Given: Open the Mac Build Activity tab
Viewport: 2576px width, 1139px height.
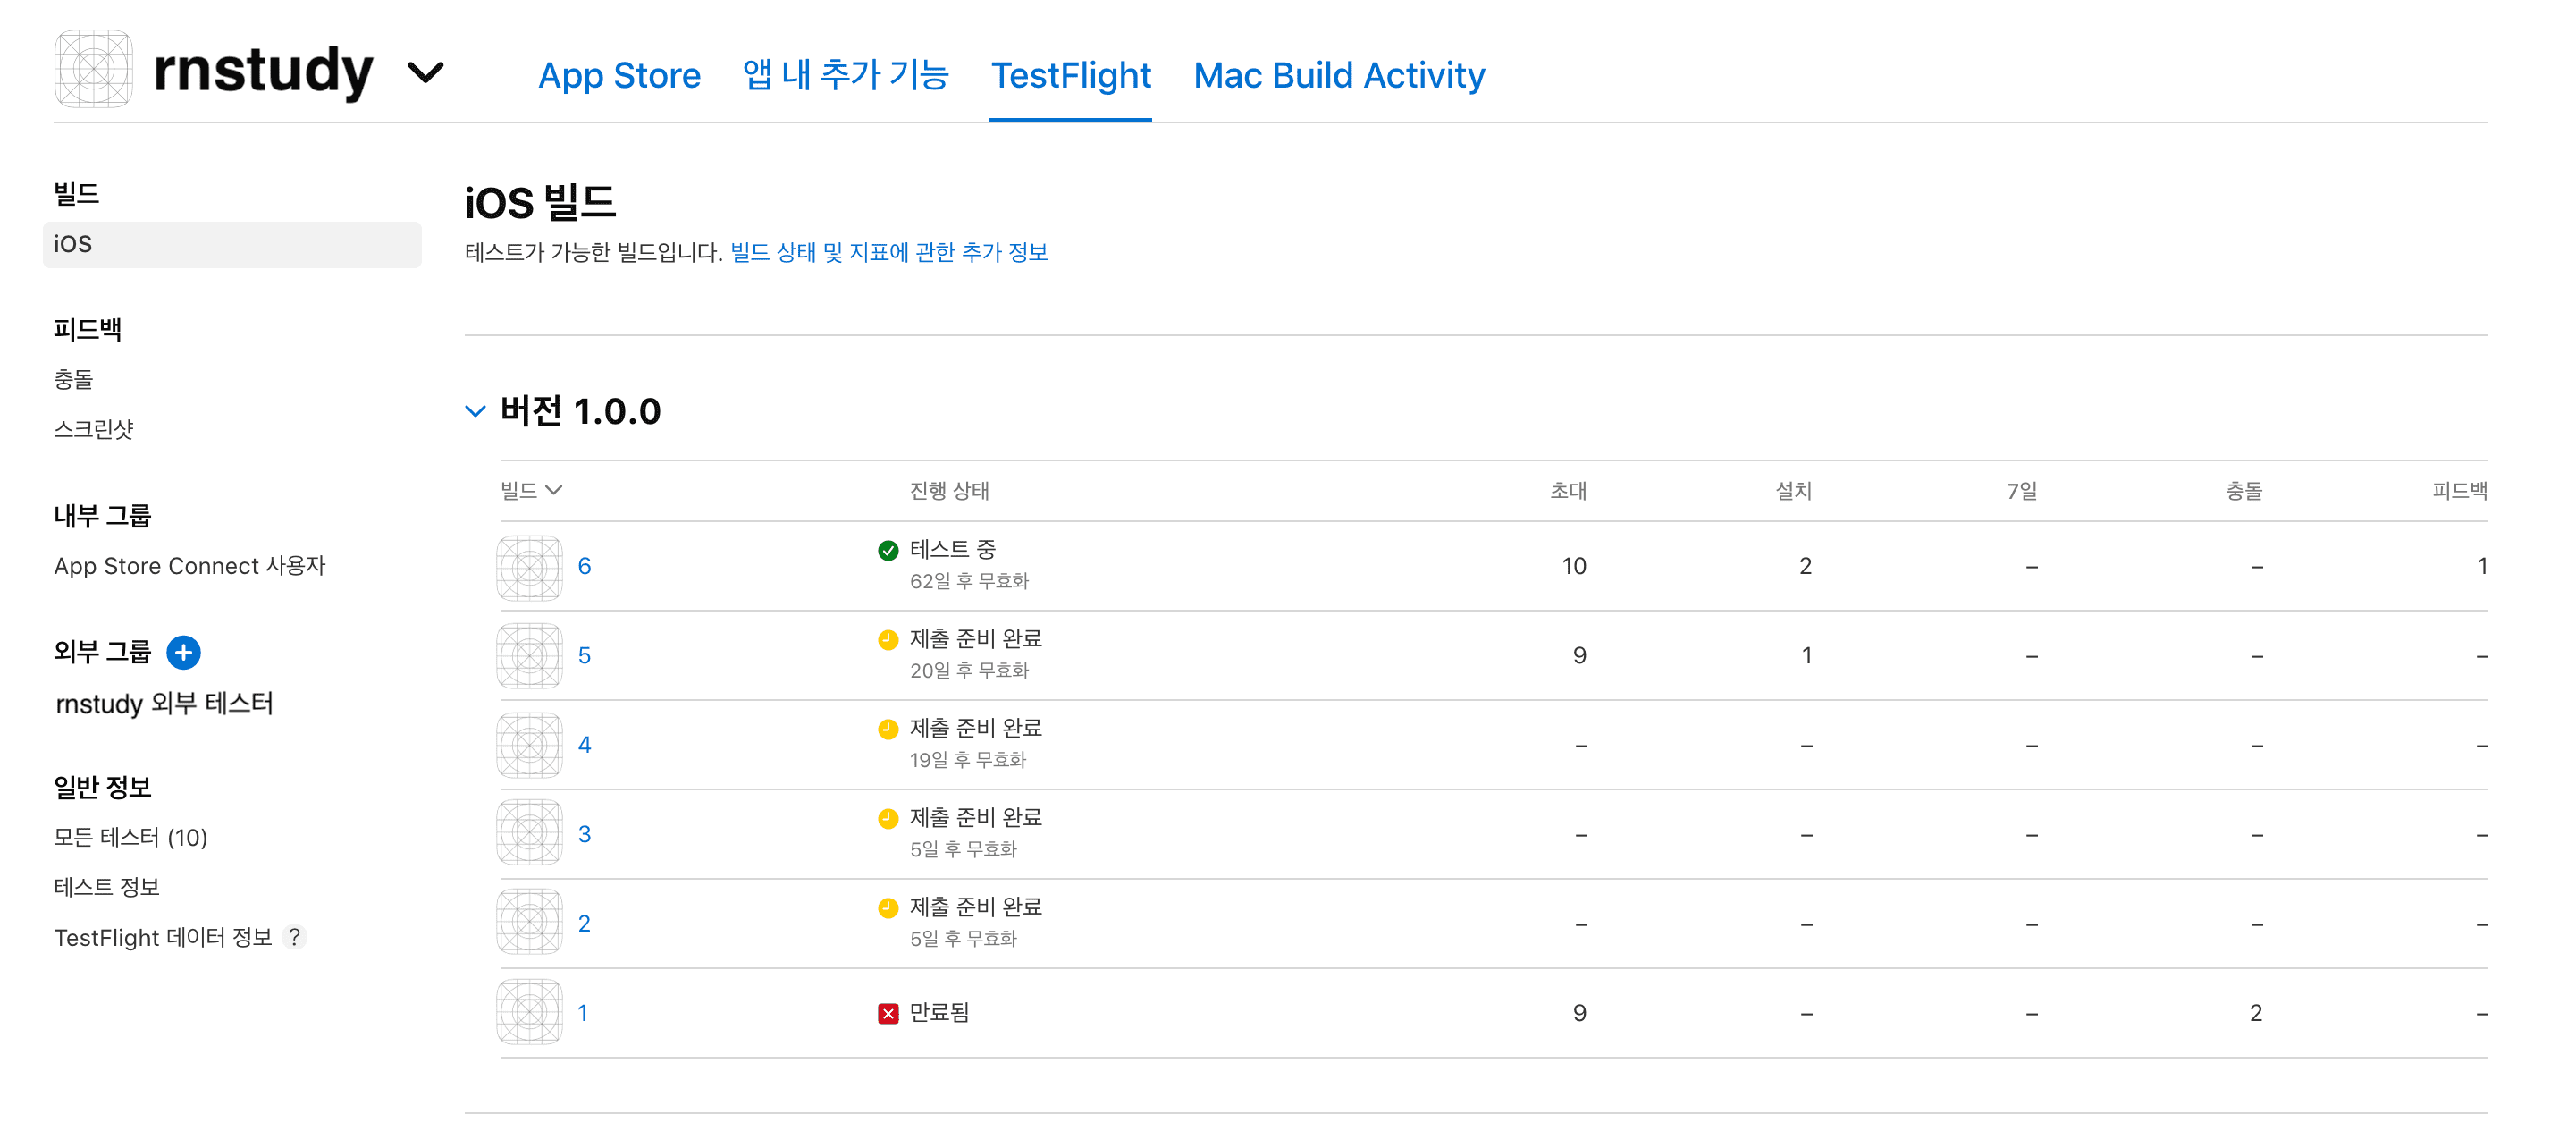Looking at the screenshot, I should tap(1339, 75).
